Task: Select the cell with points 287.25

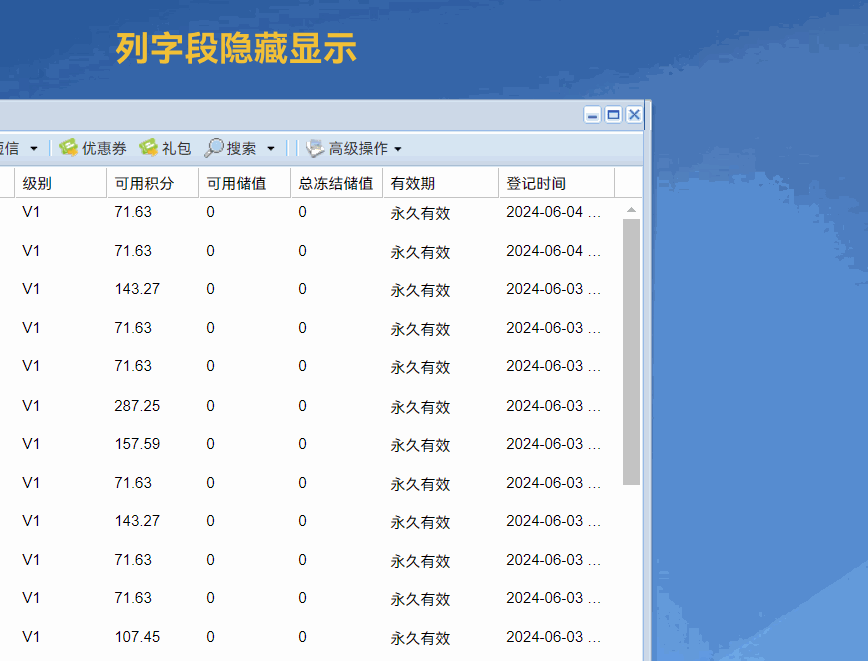Action: coord(137,406)
